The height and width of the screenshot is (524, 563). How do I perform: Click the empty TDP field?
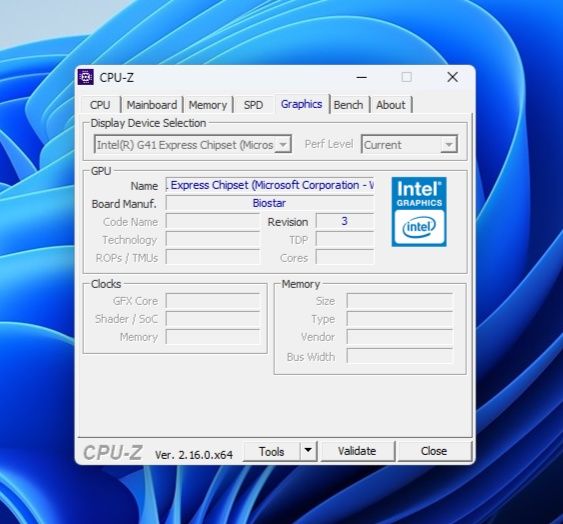[x=345, y=239]
